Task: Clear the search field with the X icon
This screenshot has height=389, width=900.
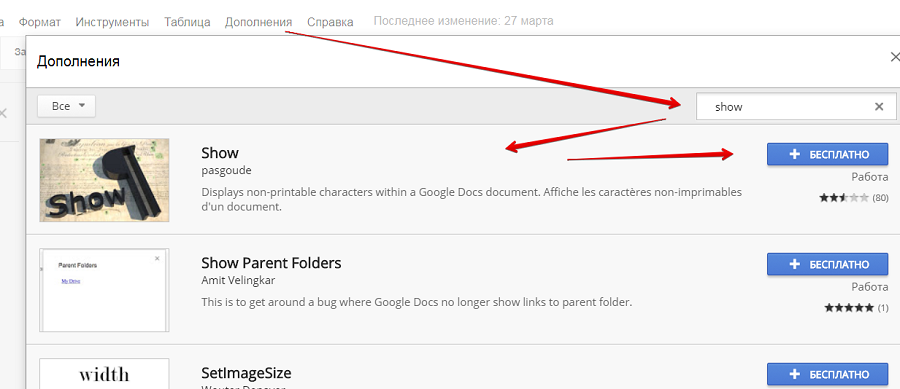Action: [x=879, y=107]
